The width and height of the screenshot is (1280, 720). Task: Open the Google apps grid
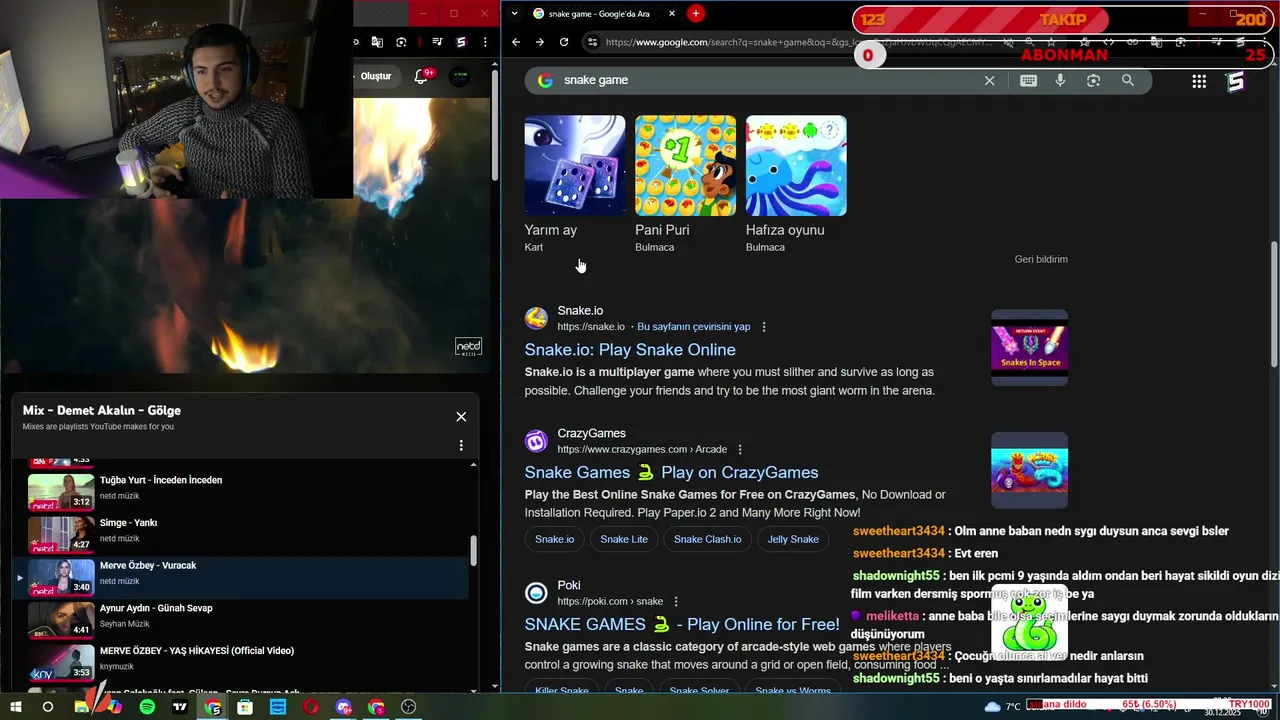1199,81
